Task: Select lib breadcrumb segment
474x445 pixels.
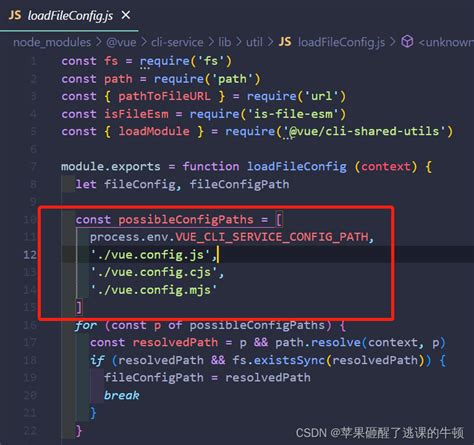Action: pyautogui.click(x=225, y=42)
